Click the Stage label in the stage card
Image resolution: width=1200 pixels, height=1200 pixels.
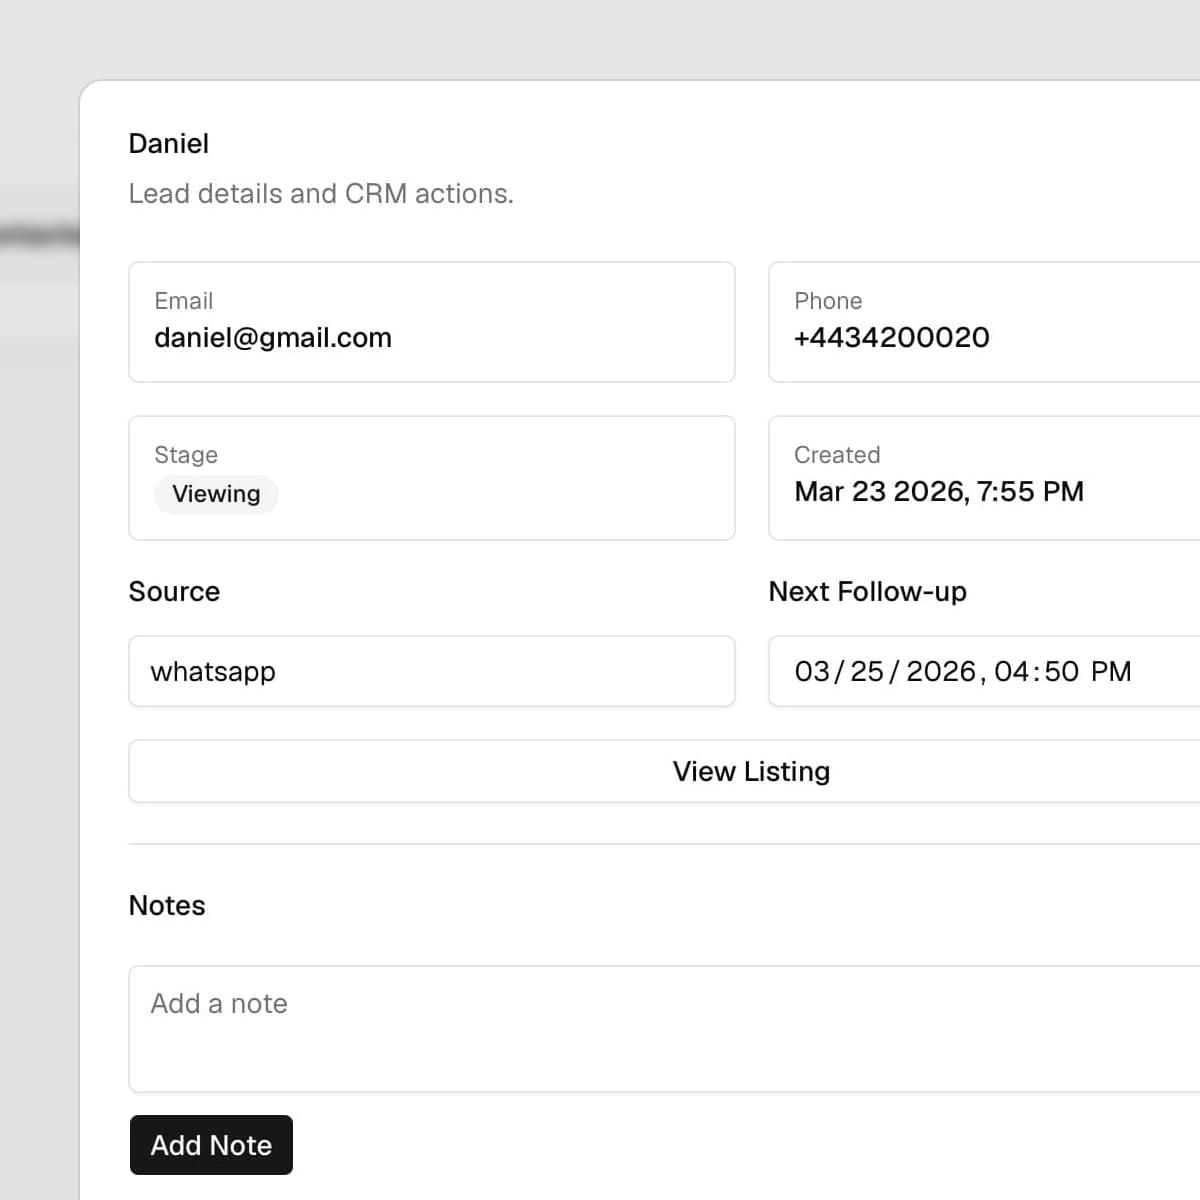[x=186, y=455]
